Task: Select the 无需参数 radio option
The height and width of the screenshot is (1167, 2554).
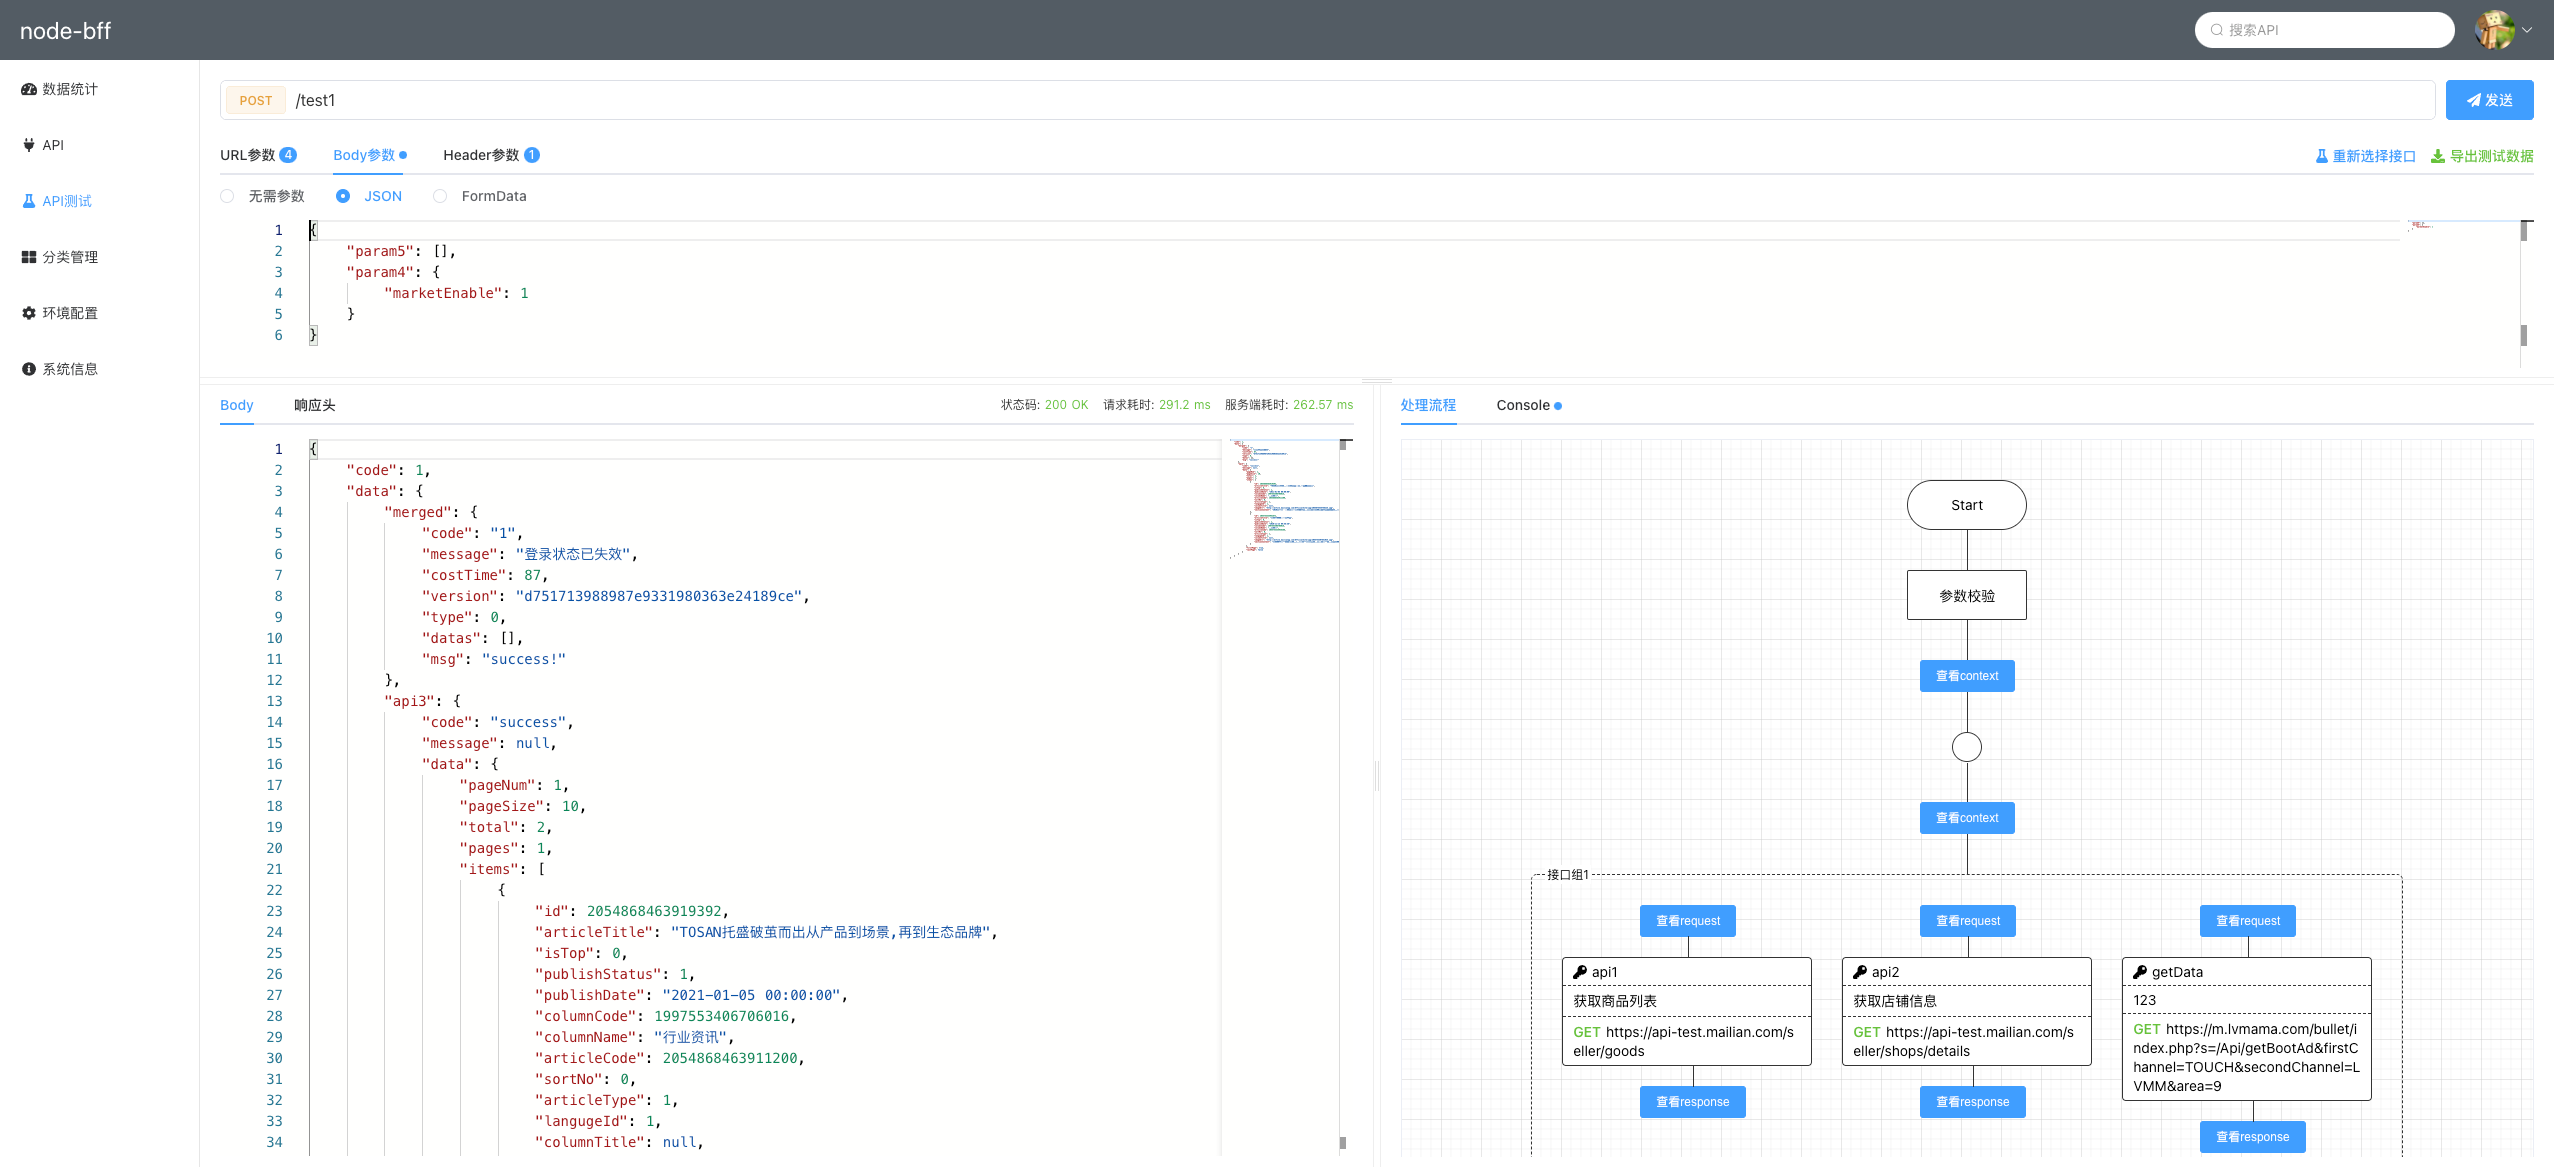Action: pos(228,196)
